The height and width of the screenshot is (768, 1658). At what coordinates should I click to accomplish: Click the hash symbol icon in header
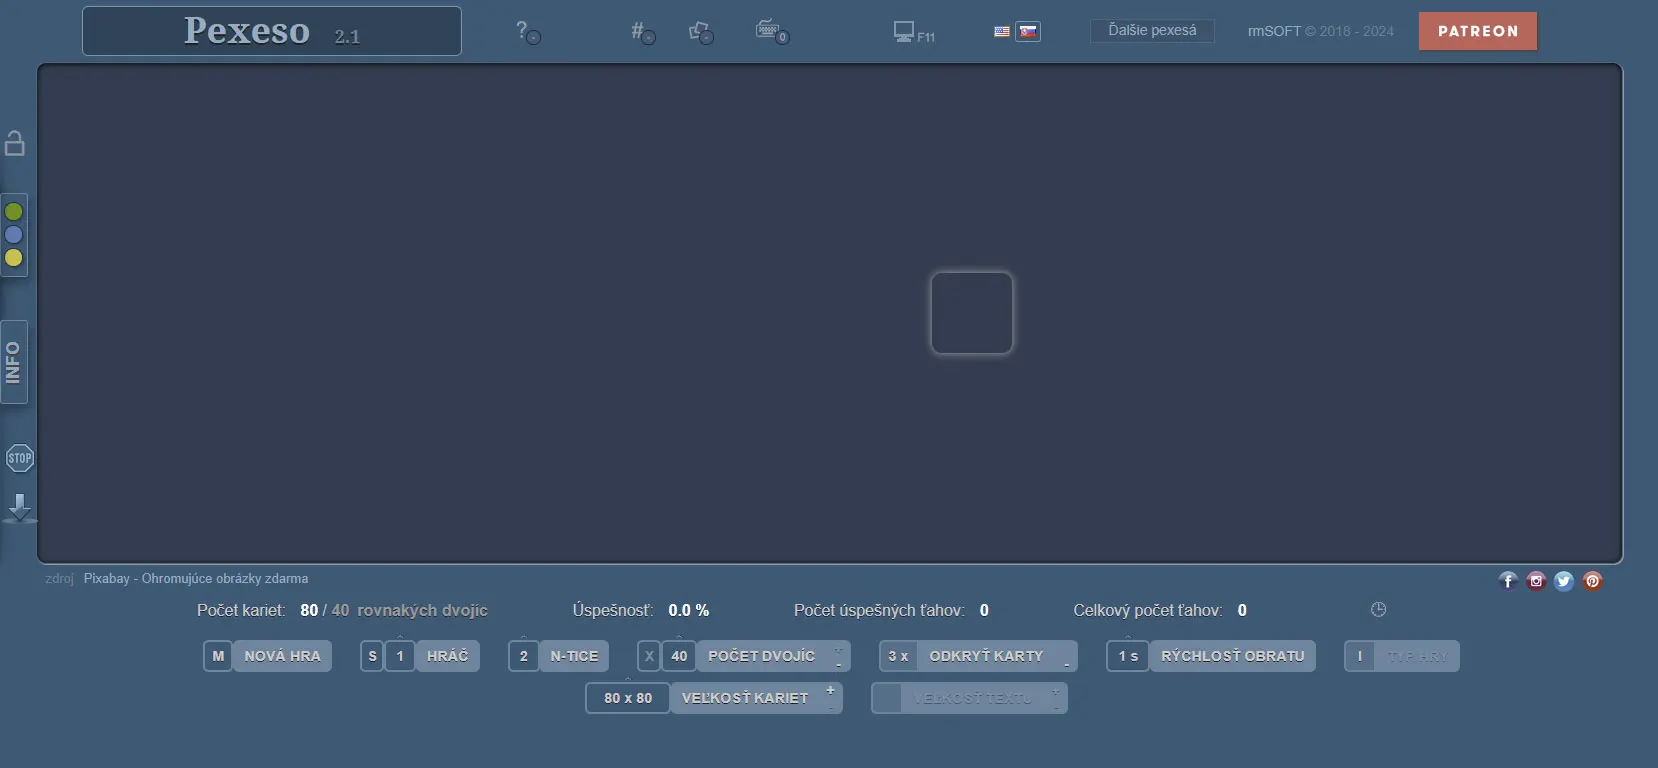pos(641,32)
